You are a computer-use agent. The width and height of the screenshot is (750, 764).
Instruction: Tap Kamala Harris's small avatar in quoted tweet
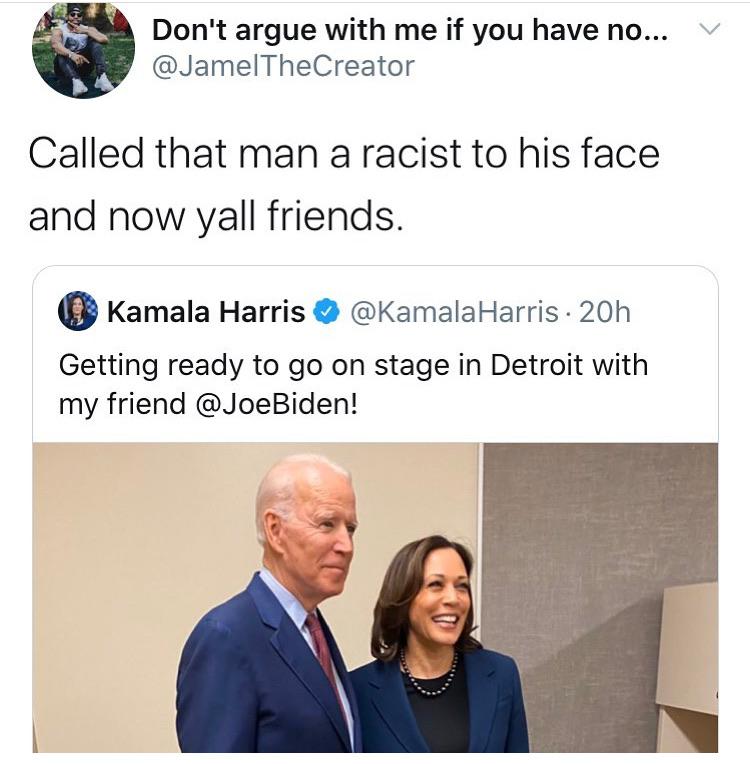tap(77, 312)
